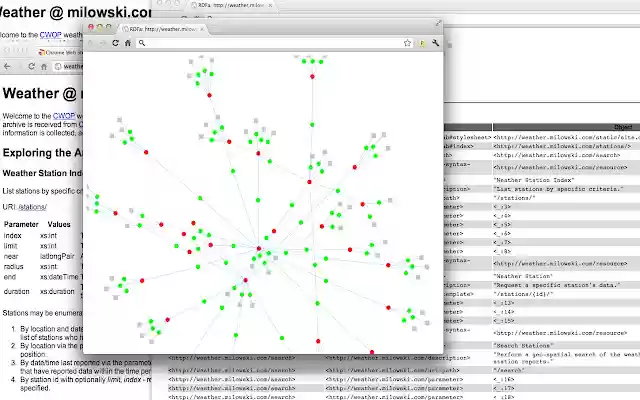Click the back arrow in front window toolbar
640x400 pixels.
coord(91,43)
